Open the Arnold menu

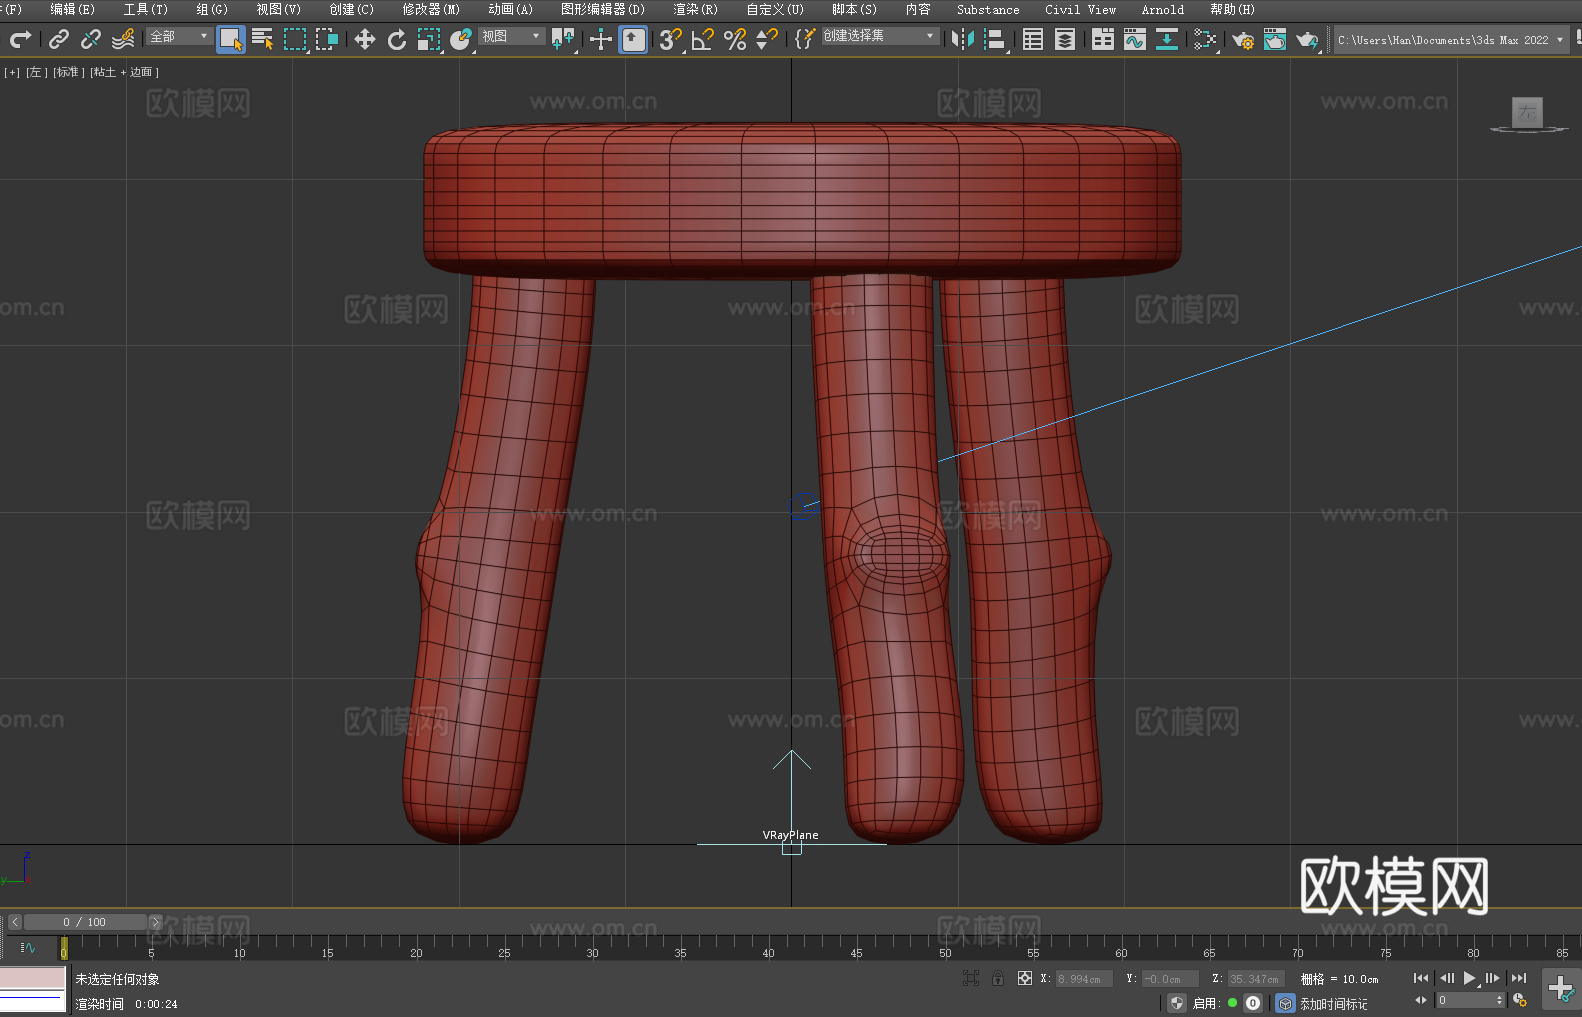pyautogui.click(x=1162, y=9)
